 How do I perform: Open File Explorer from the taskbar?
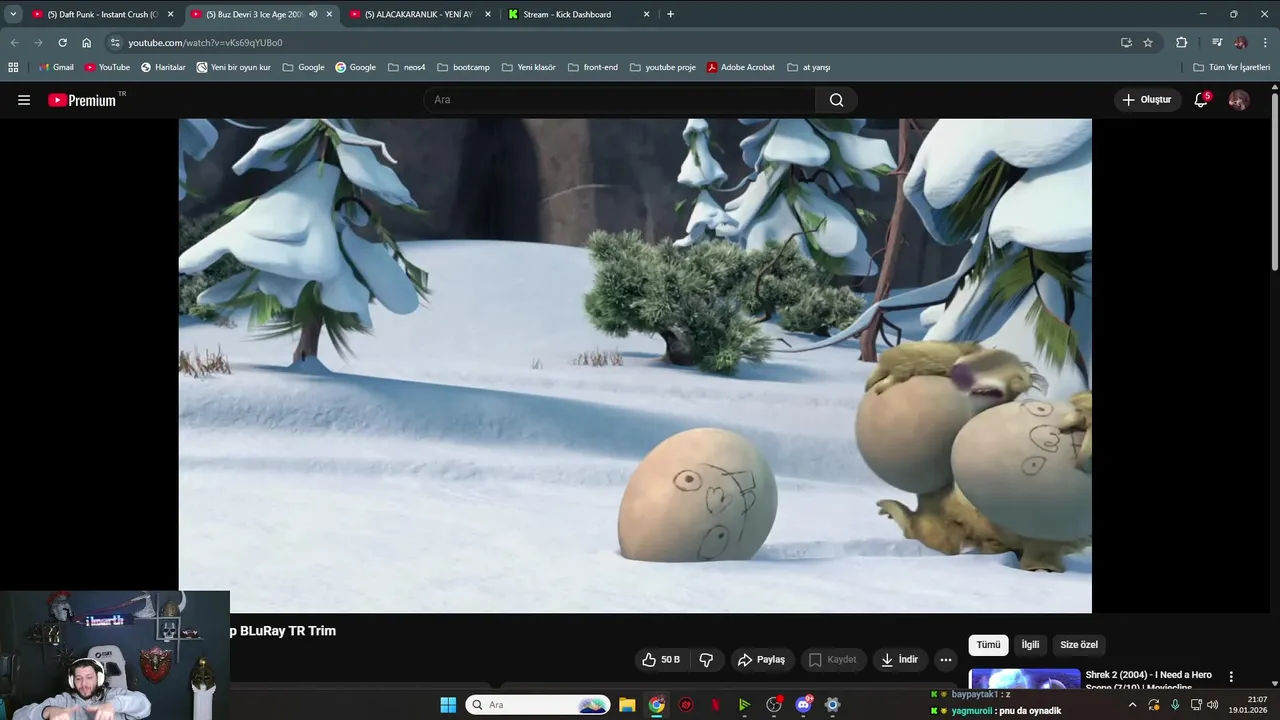627,705
